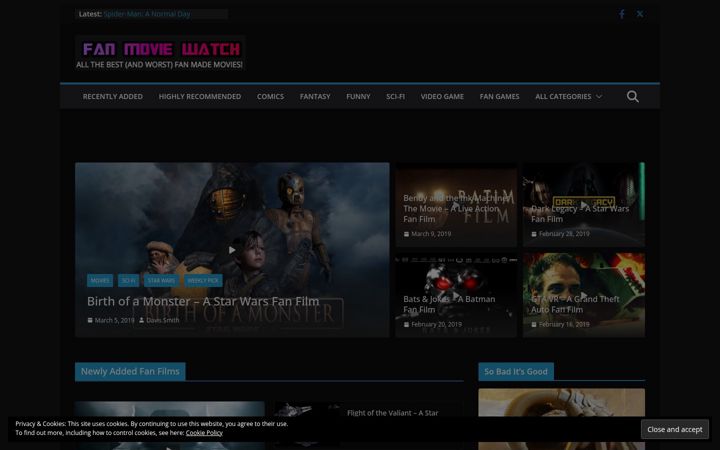Open the site search magnifier icon
Image resolution: width=720 pixels, height=450 pixels.
click(632, 96)
